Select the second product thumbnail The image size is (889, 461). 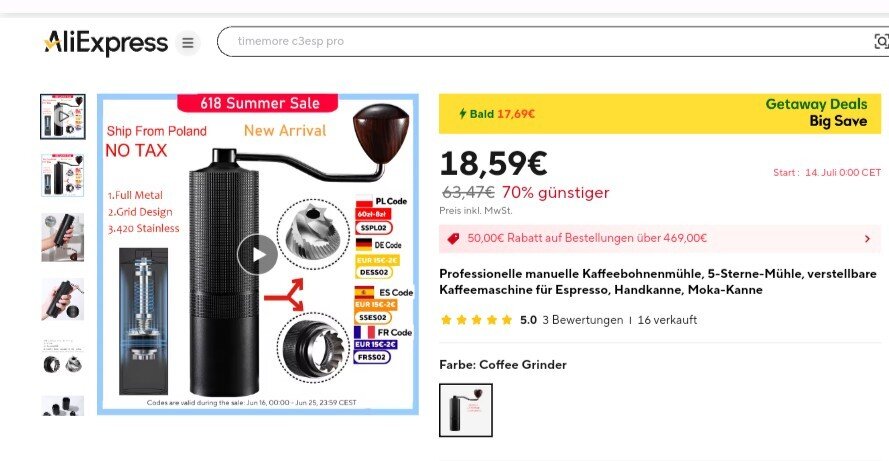point(63,175)
